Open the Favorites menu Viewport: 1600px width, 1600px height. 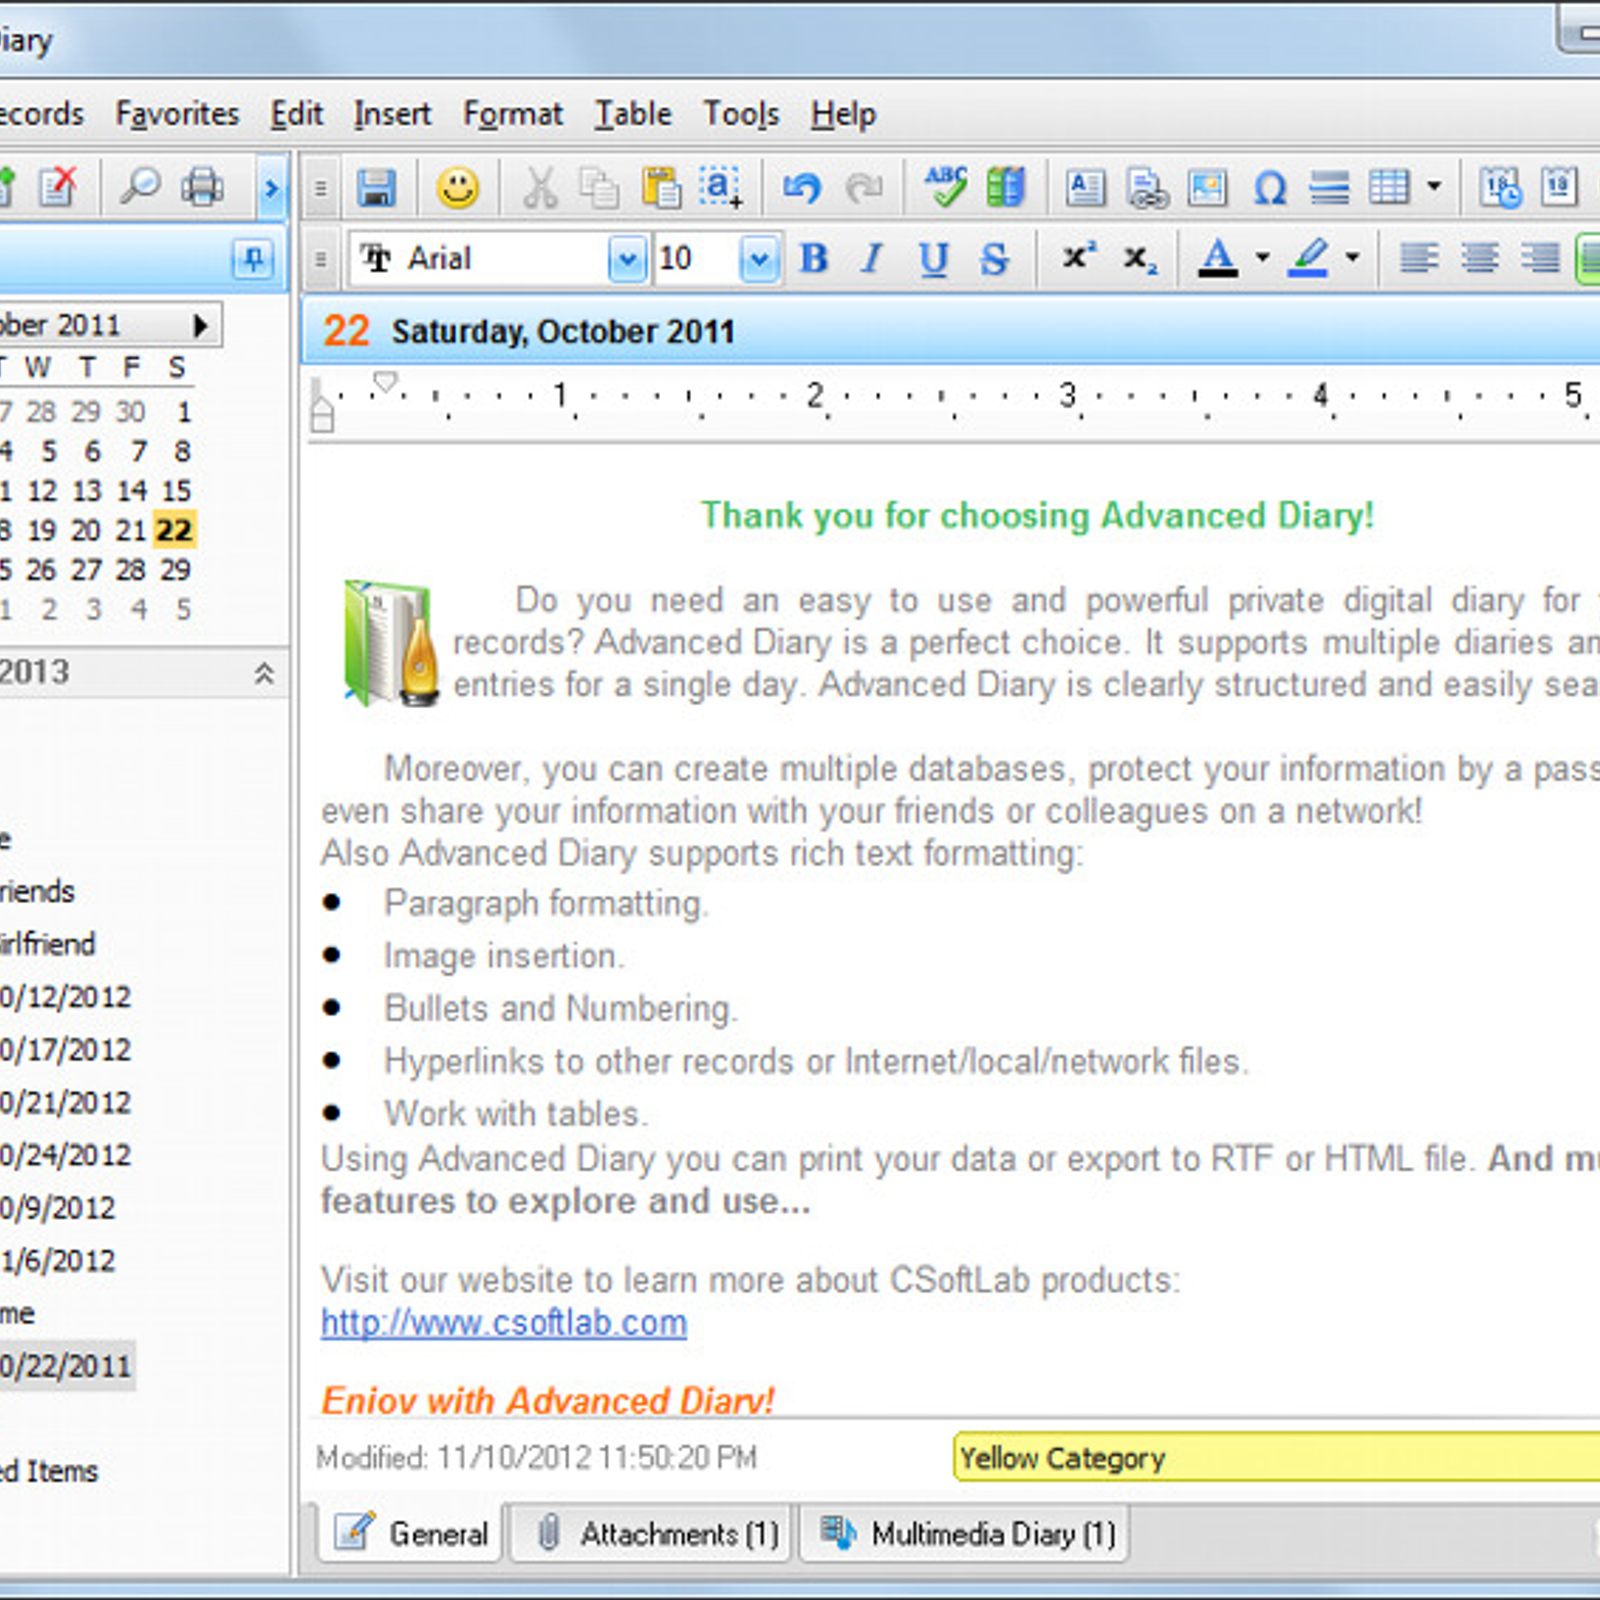[177, 114]
